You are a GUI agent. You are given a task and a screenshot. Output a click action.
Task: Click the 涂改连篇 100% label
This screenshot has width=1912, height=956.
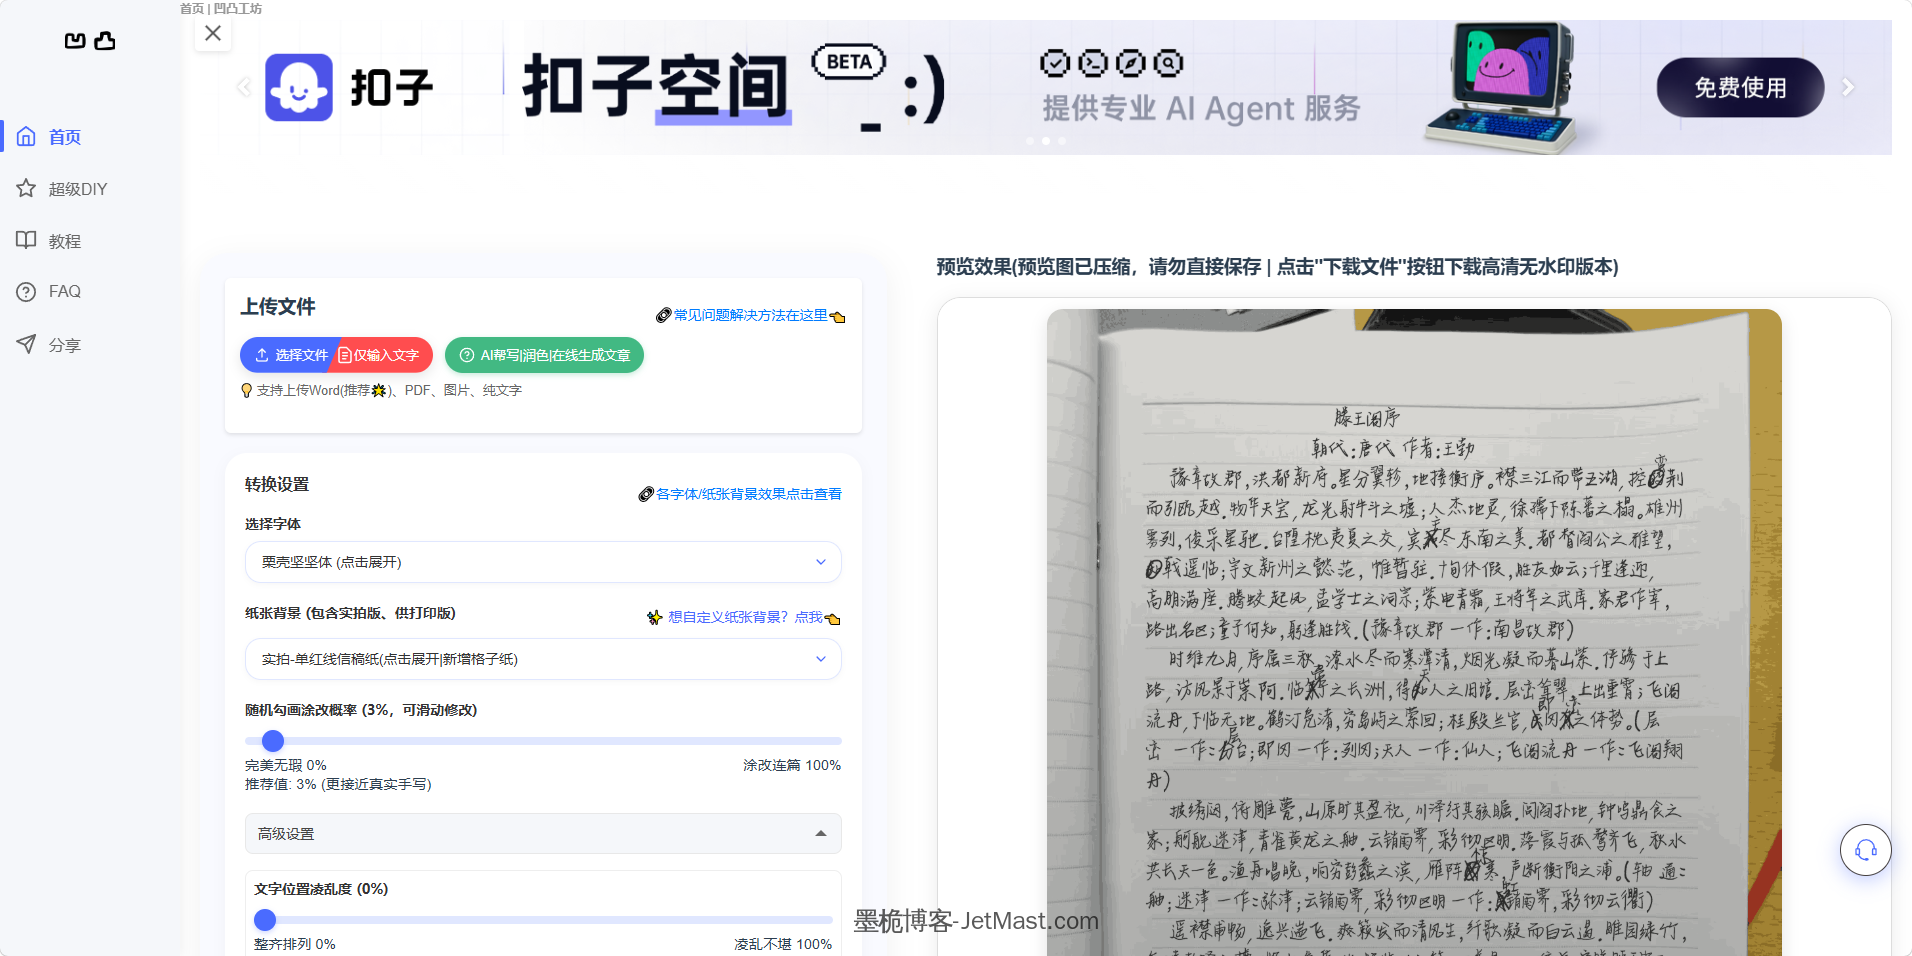(792, 765)
